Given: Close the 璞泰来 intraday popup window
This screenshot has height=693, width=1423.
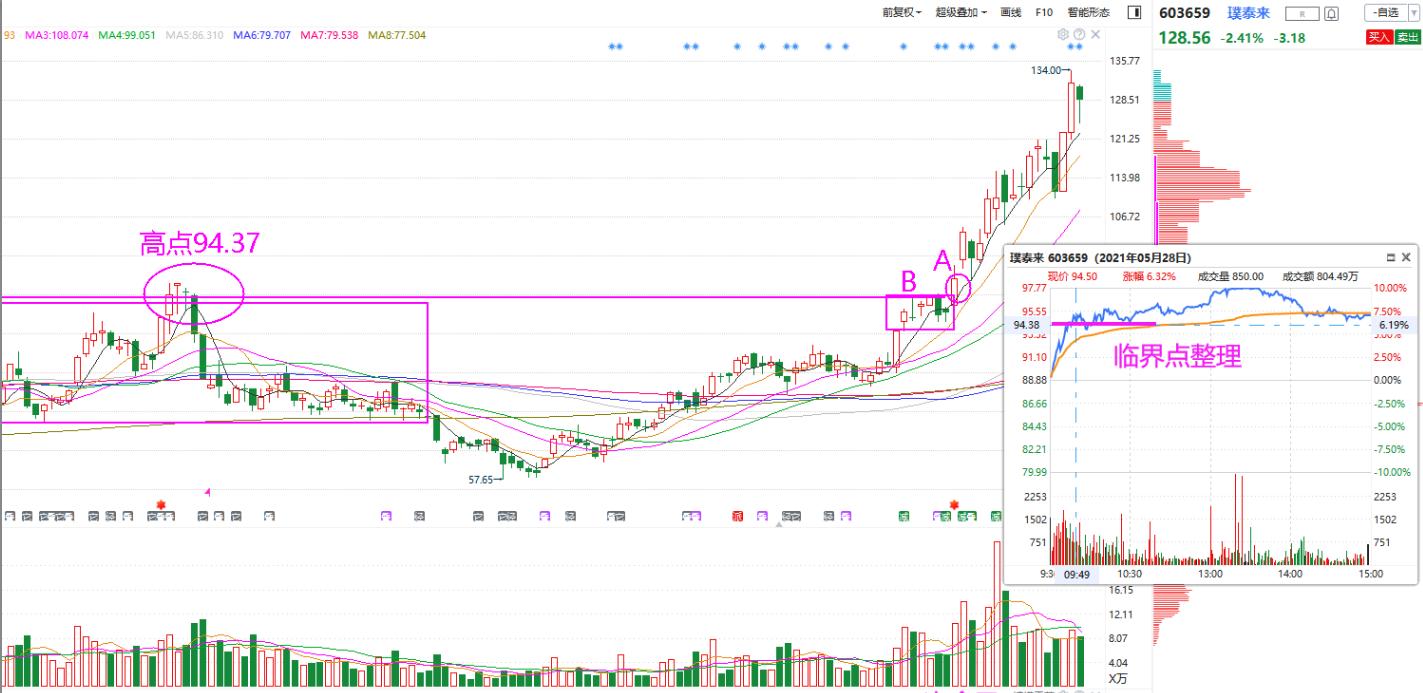Looking at the screenshot, I should [1407, 258].
